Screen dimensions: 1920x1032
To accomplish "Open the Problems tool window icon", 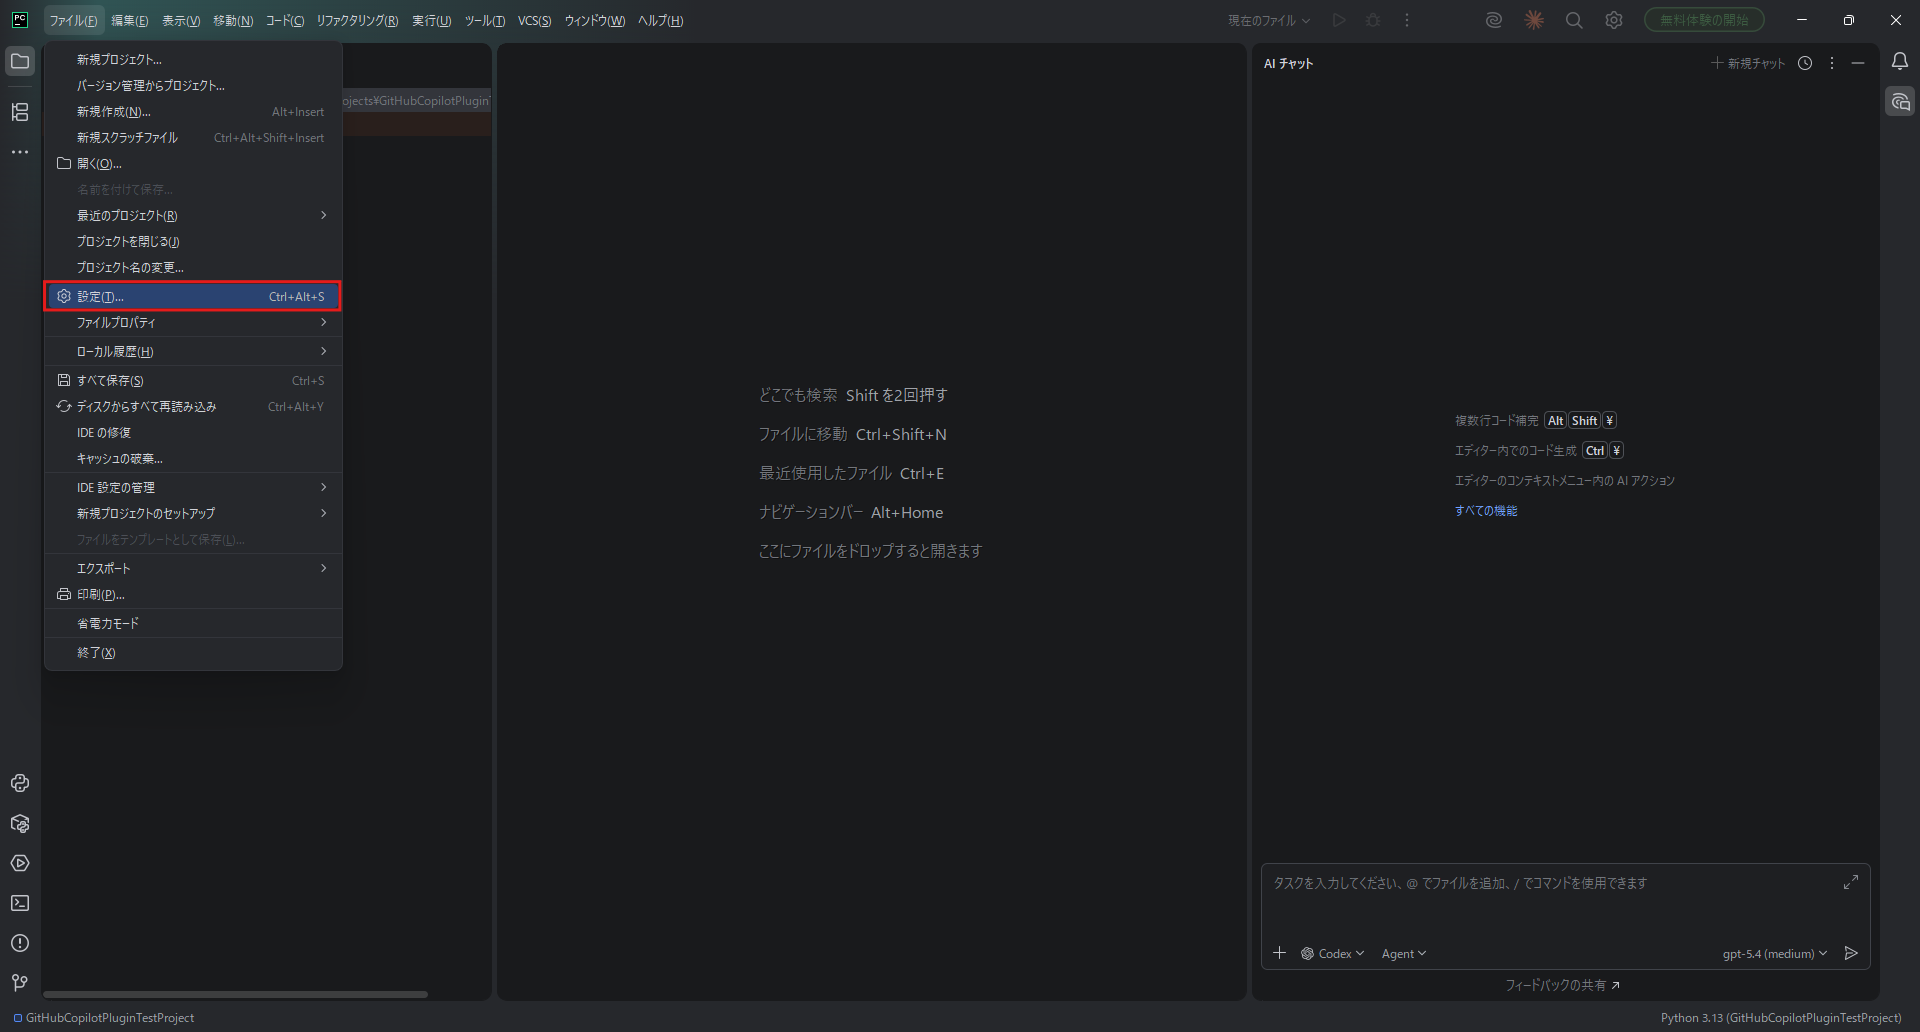I will [x=20, y=943].
